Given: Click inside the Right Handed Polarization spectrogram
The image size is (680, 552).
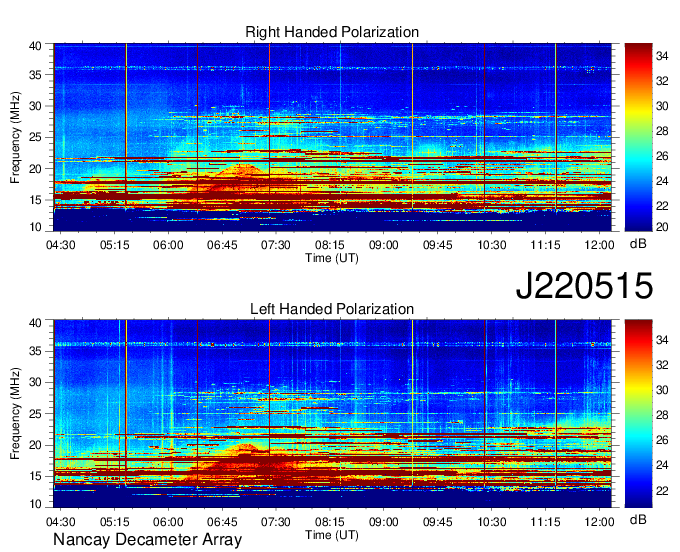Looking at the screenshot, I should click(x=332, y=137).
